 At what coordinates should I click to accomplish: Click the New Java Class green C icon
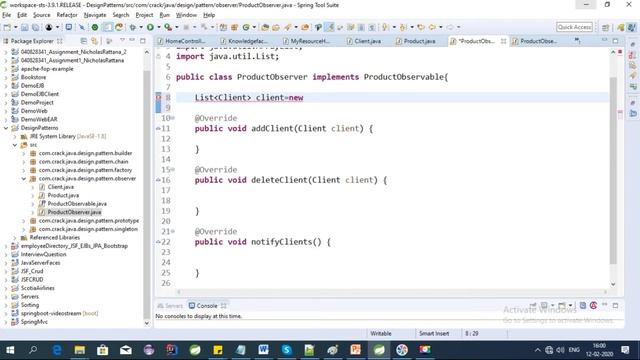246,27
